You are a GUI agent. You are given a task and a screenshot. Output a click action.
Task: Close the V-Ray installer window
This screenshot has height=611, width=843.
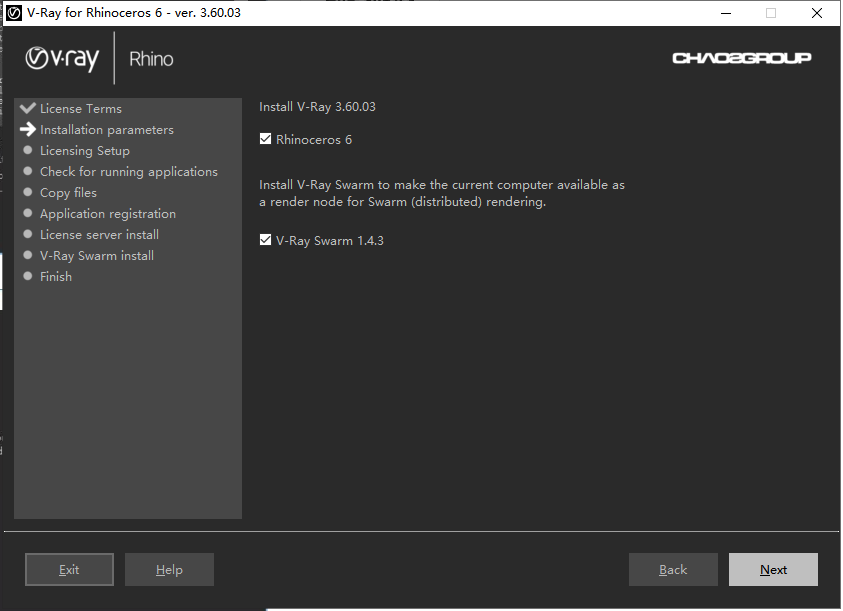pos(817,13)
